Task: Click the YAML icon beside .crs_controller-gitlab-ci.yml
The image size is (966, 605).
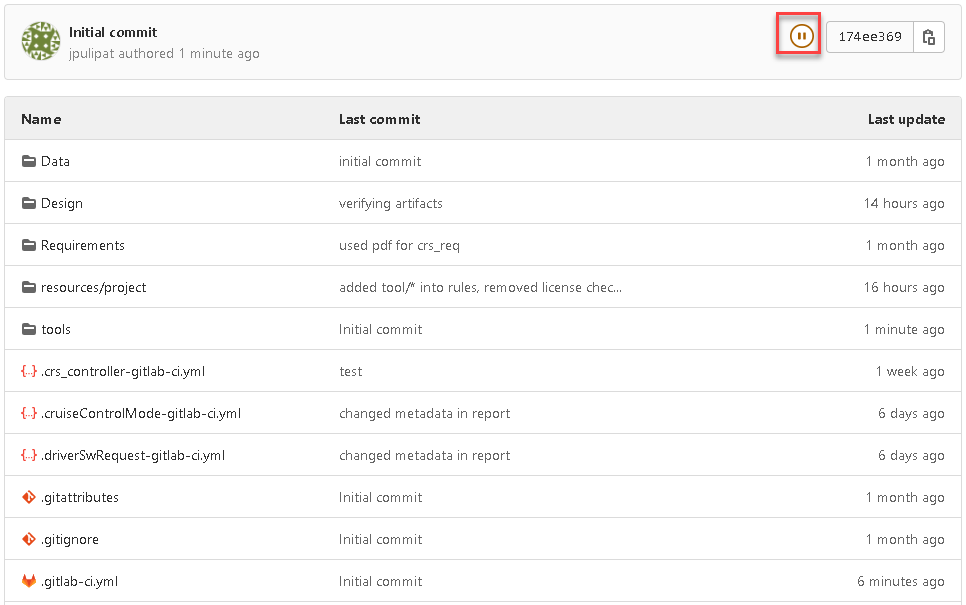Action: click(29, 371)
